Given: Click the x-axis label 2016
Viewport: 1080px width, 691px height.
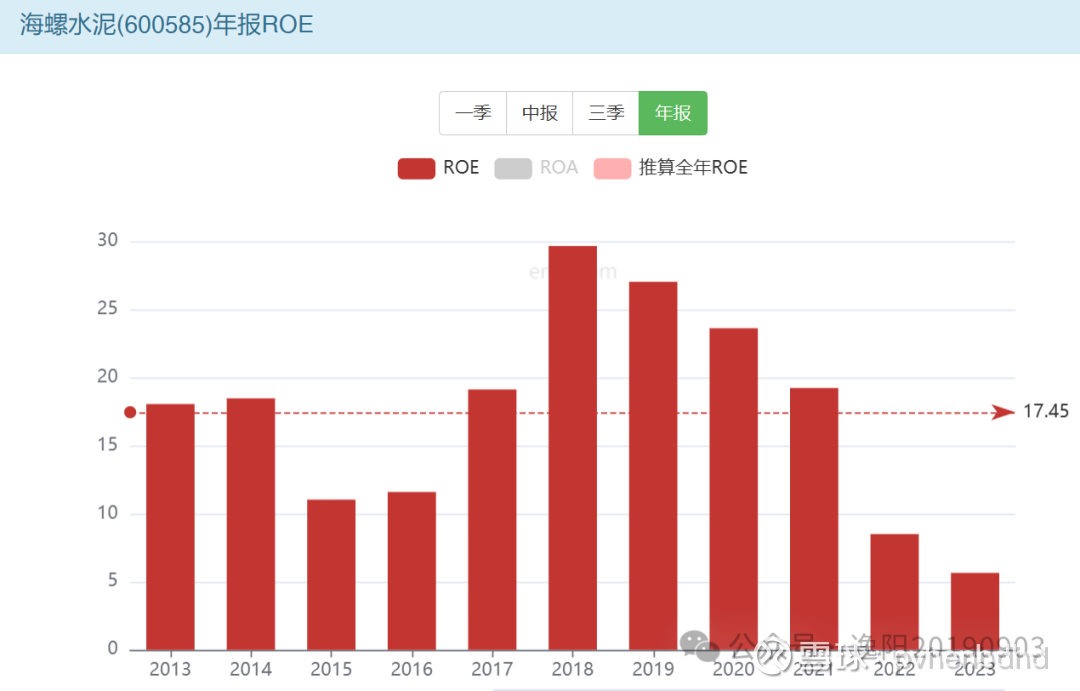Looking at the screenshot, I should (412, 669).
